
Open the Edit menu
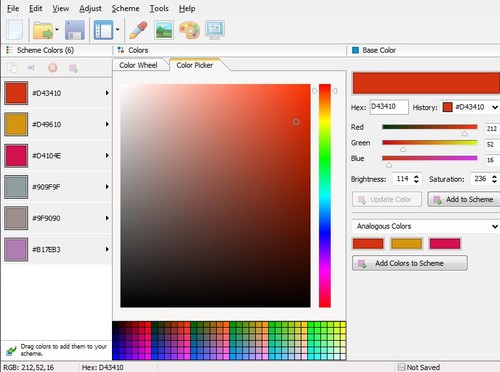tap(35, 8)
